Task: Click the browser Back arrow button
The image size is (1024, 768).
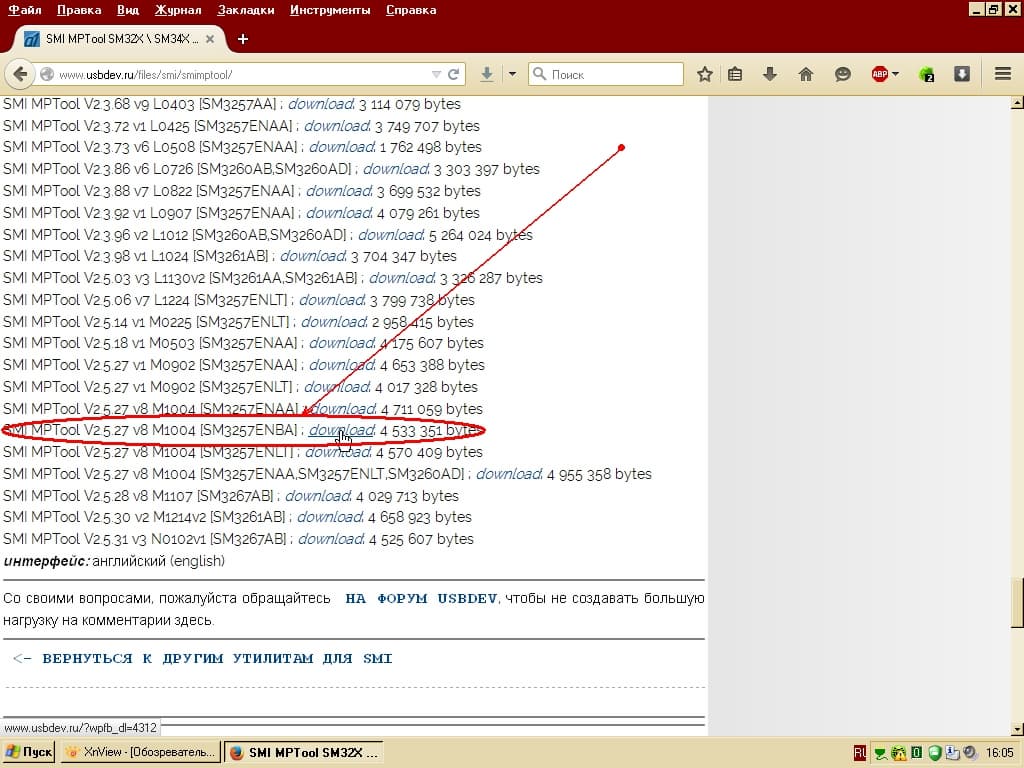Action: tap(20, 74)
